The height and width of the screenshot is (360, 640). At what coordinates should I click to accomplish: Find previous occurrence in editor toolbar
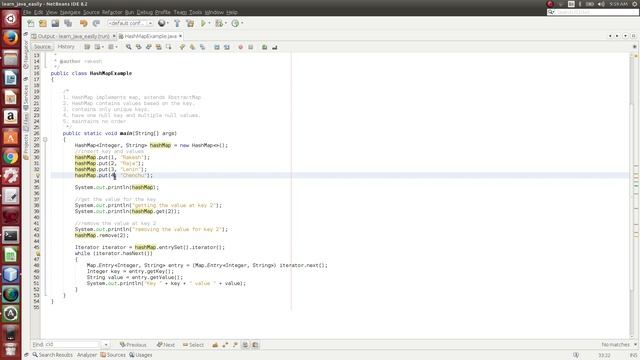pyautogui.click(x=139, y=47)
